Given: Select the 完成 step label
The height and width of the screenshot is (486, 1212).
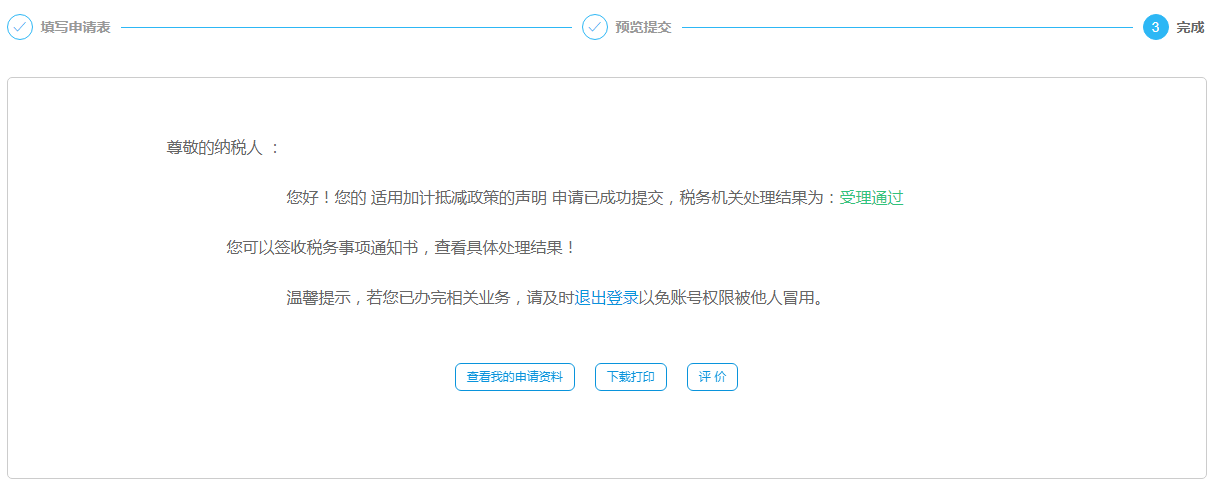Looking at the screenshot, I should (1190, 28).
